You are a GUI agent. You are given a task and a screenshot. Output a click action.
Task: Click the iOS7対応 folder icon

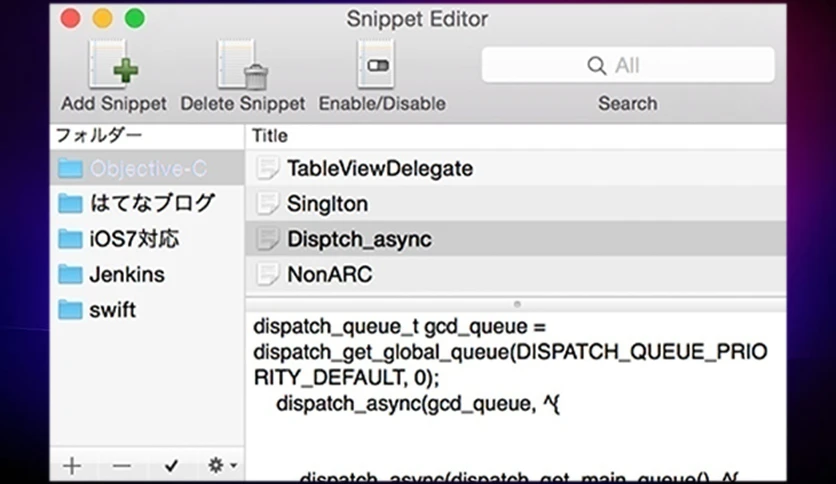tap(70, 239)
